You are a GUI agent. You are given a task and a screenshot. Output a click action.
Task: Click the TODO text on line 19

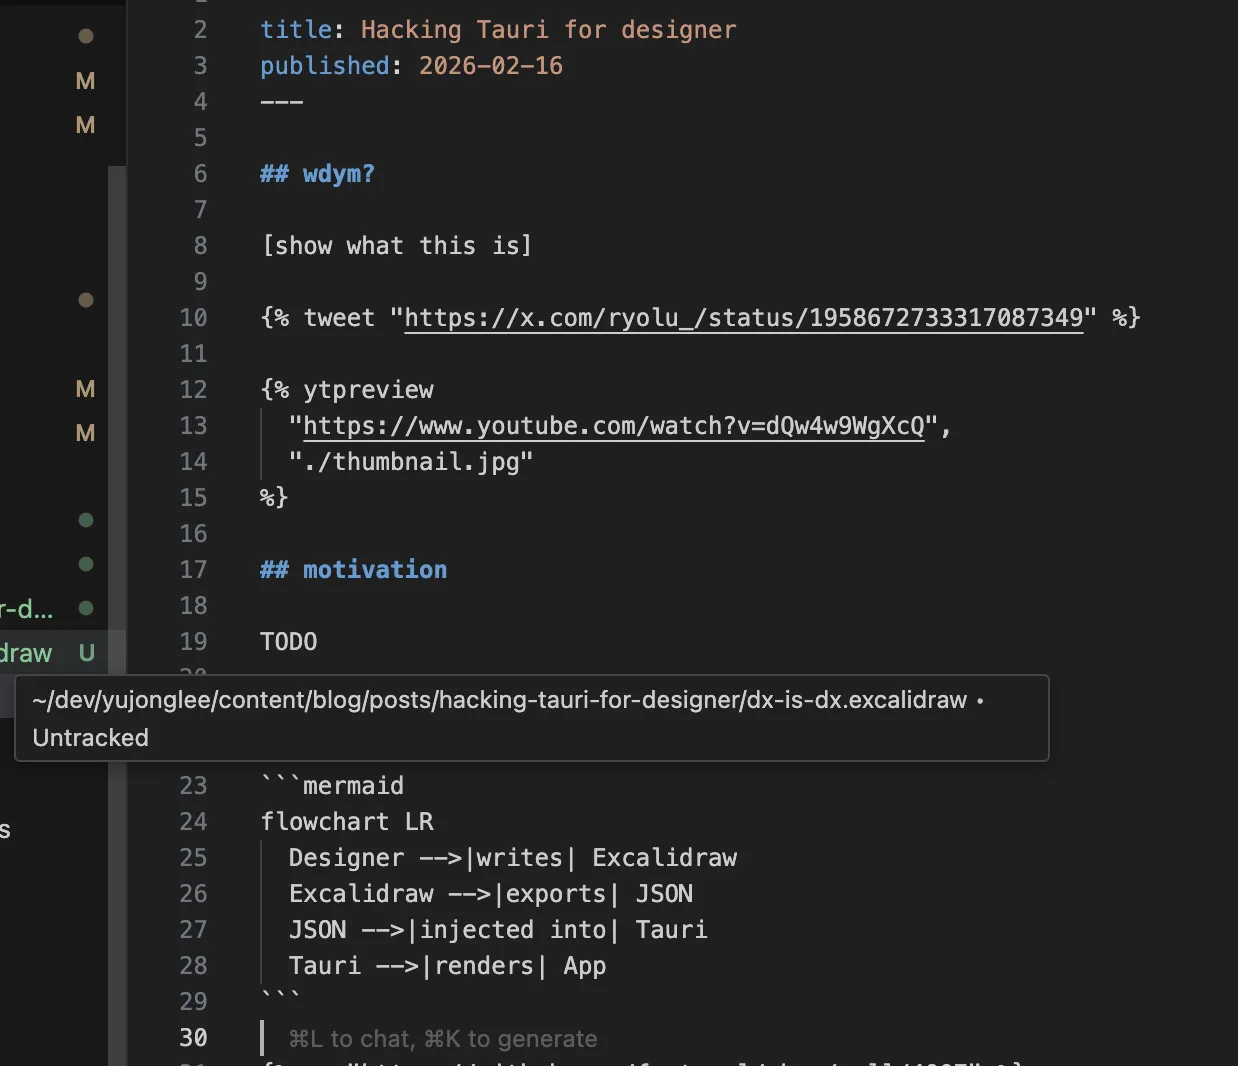pyautogui.click(x=288, y=642)
